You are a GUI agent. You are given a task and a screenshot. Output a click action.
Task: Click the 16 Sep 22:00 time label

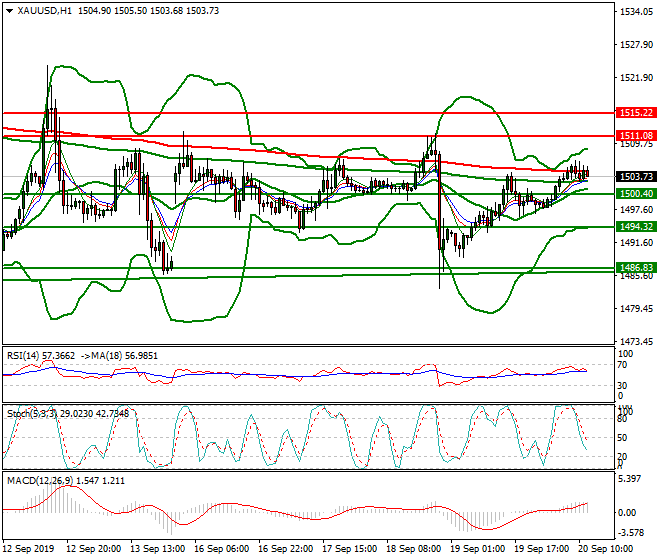click(x=286, y=549)
